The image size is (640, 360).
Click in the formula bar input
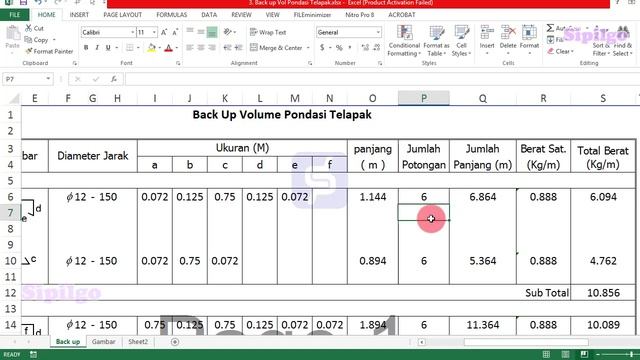click(x=382, y=79)
